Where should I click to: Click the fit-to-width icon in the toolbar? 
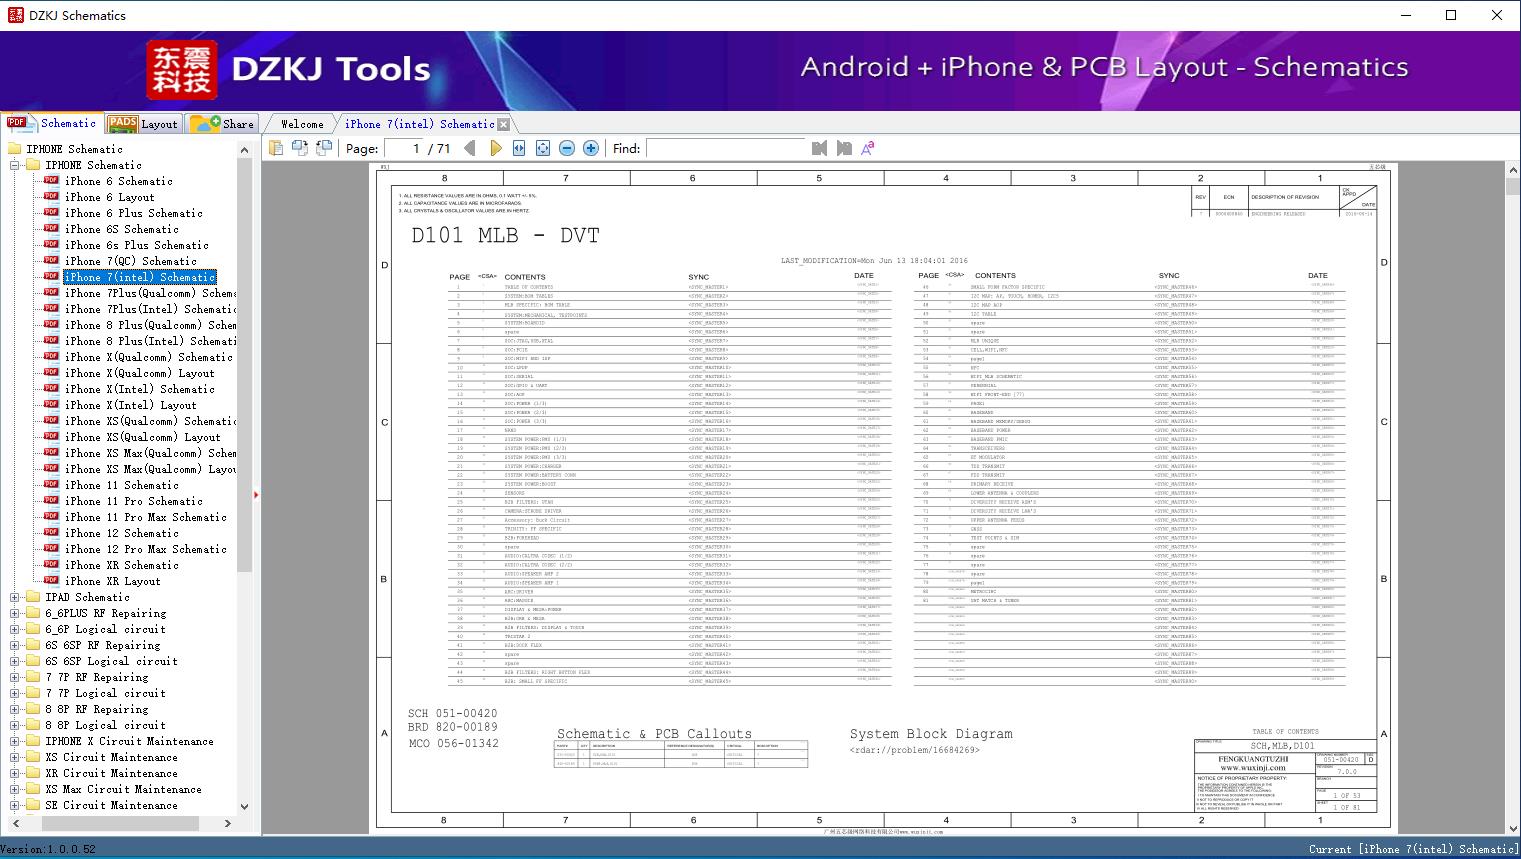click(519, 148)
